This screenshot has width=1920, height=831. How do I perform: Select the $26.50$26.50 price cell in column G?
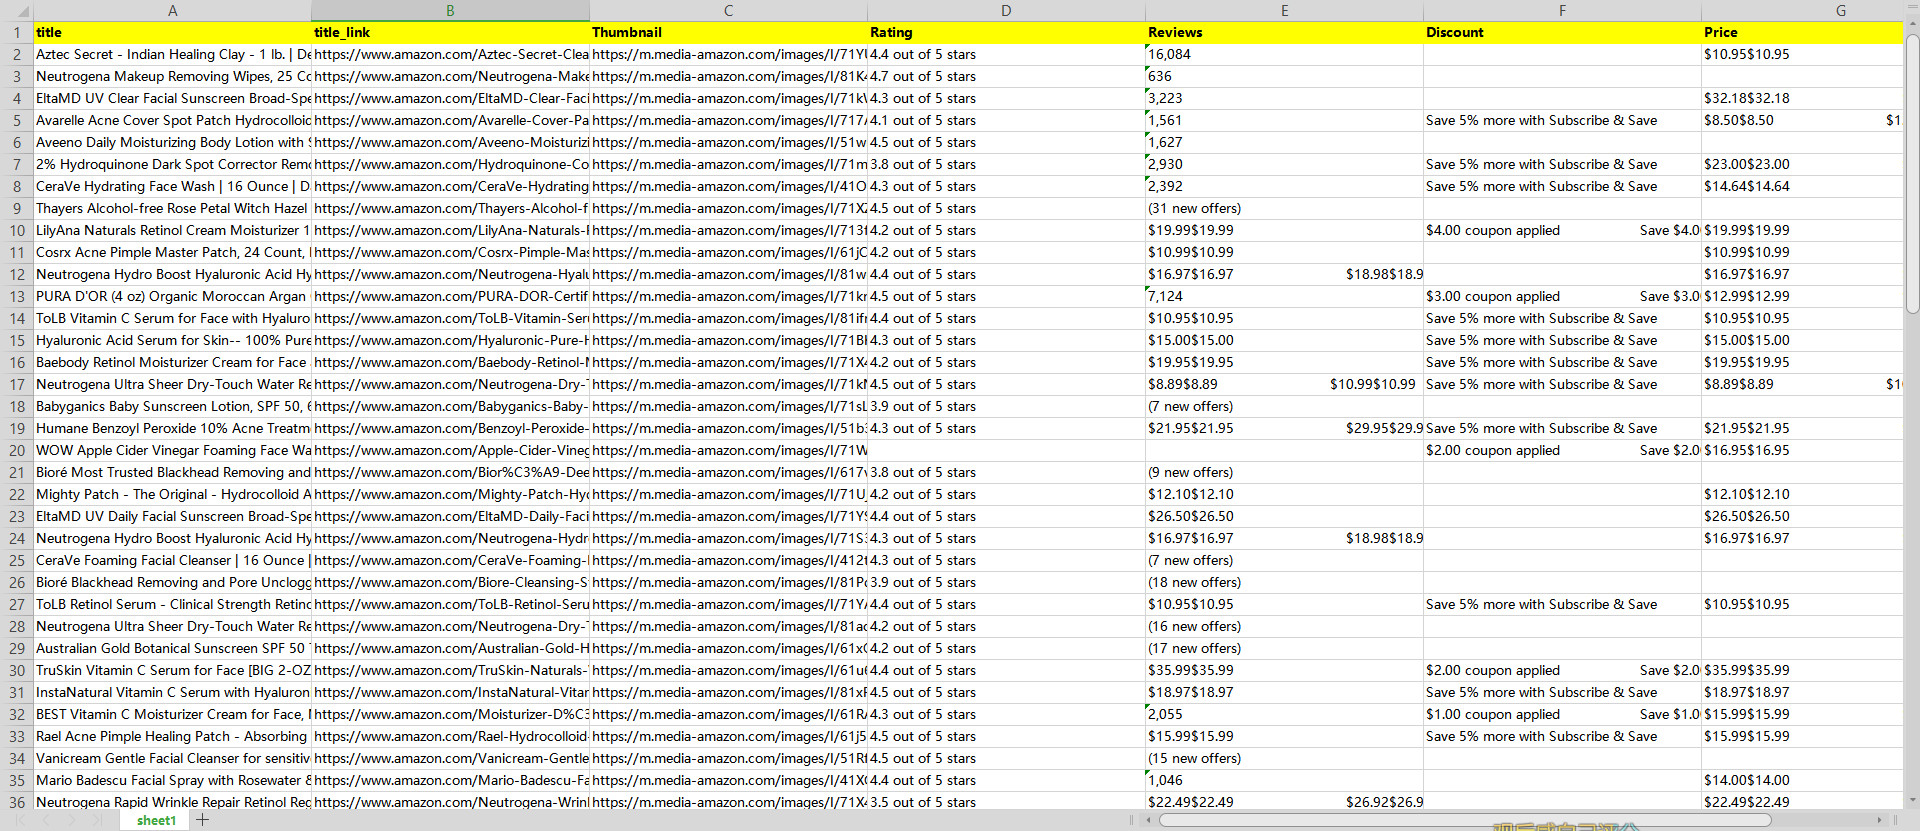pyautogui.click(x=1802, y=516)
